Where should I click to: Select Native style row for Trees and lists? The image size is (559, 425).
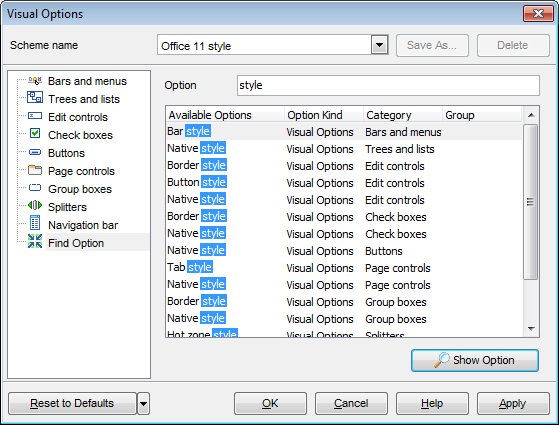pyautogui.click(x=344, y=149)
